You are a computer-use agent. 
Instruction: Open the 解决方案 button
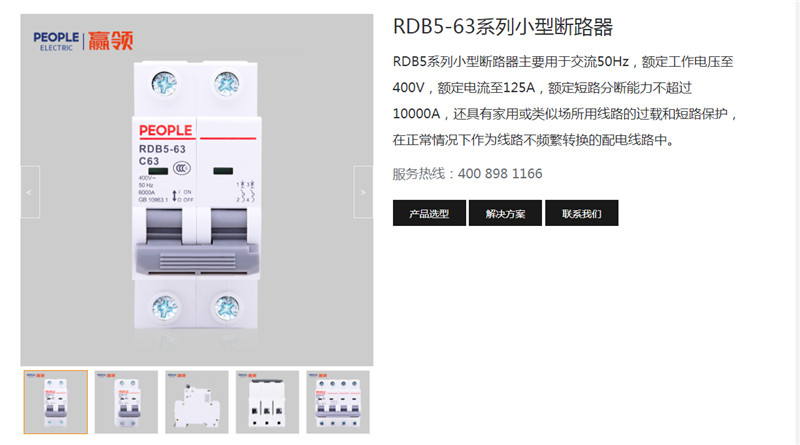[505, 213]
